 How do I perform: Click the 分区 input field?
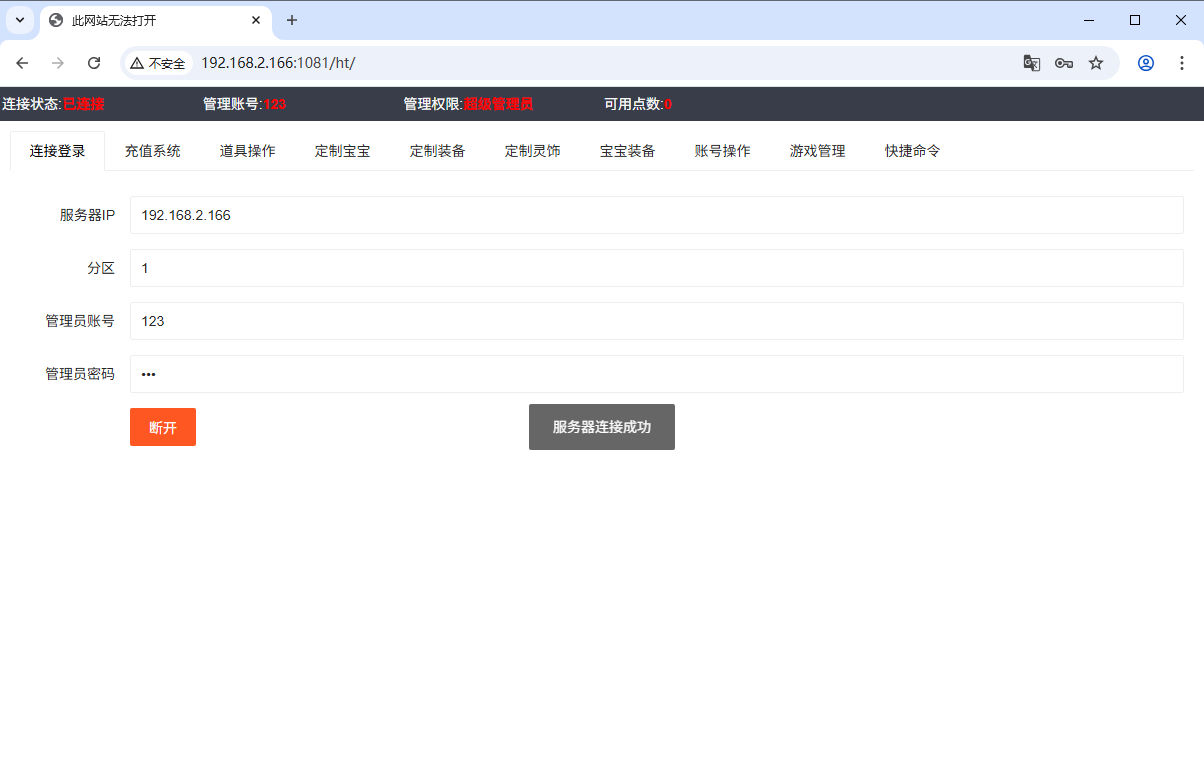click(x=656, y=268)
